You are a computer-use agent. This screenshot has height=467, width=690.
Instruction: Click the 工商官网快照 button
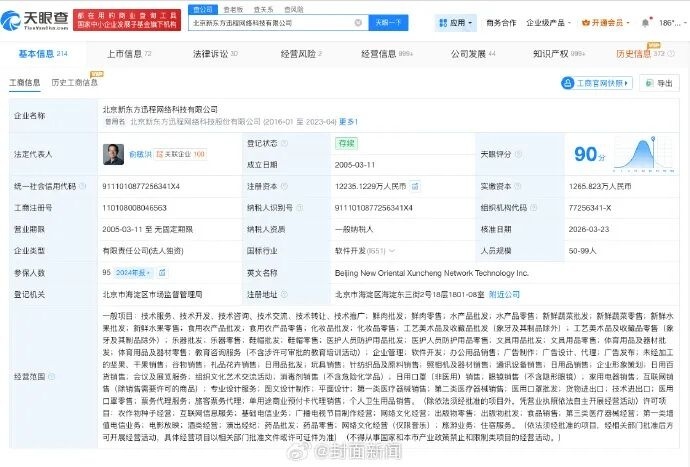tap(595, 83)
